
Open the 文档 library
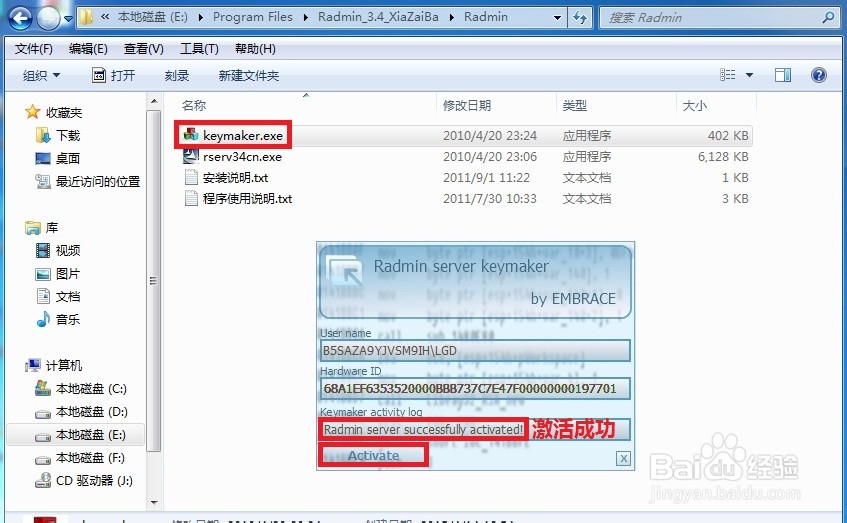(68, 297)
